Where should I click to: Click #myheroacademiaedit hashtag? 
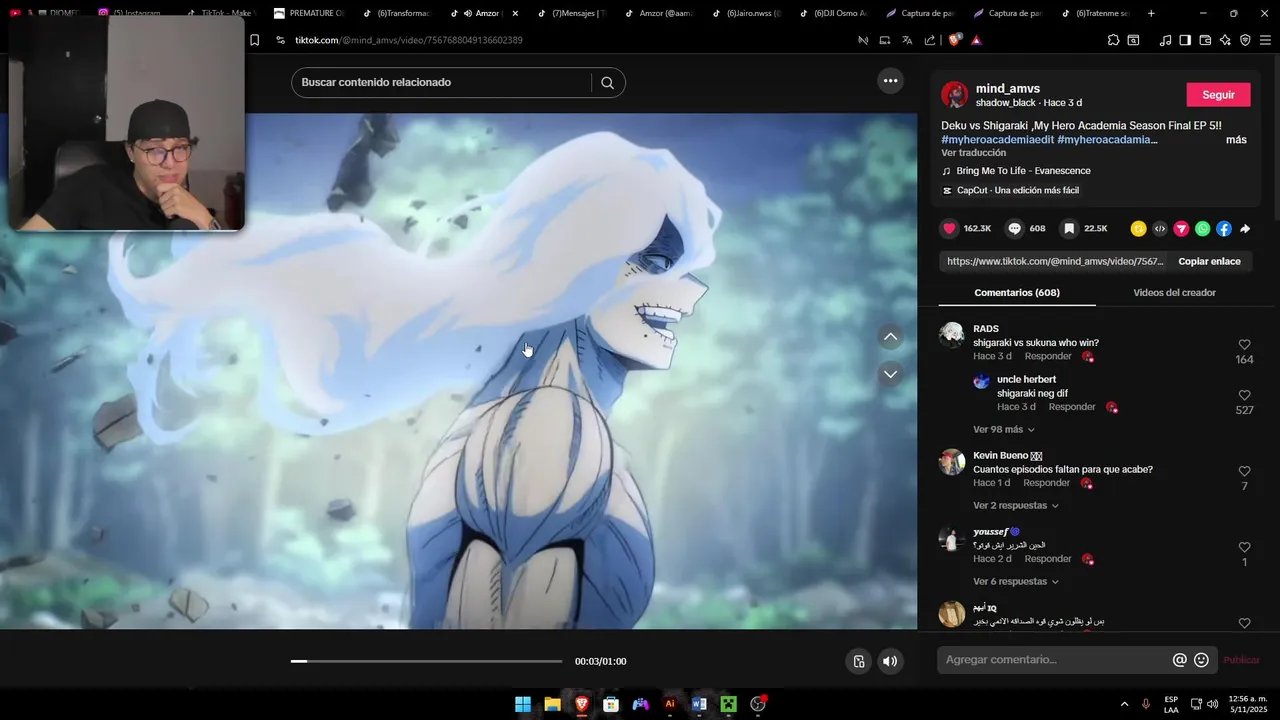(x=997, y=140)
